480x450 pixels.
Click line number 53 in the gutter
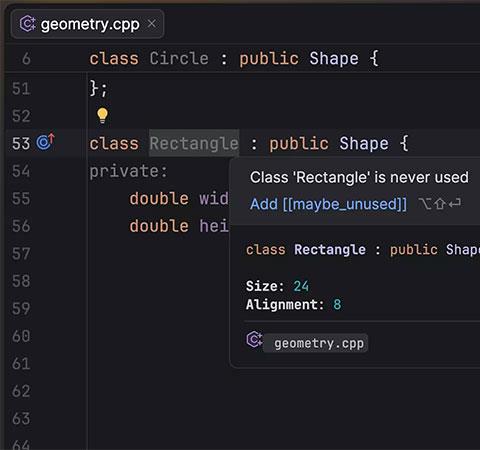[21, 144]
